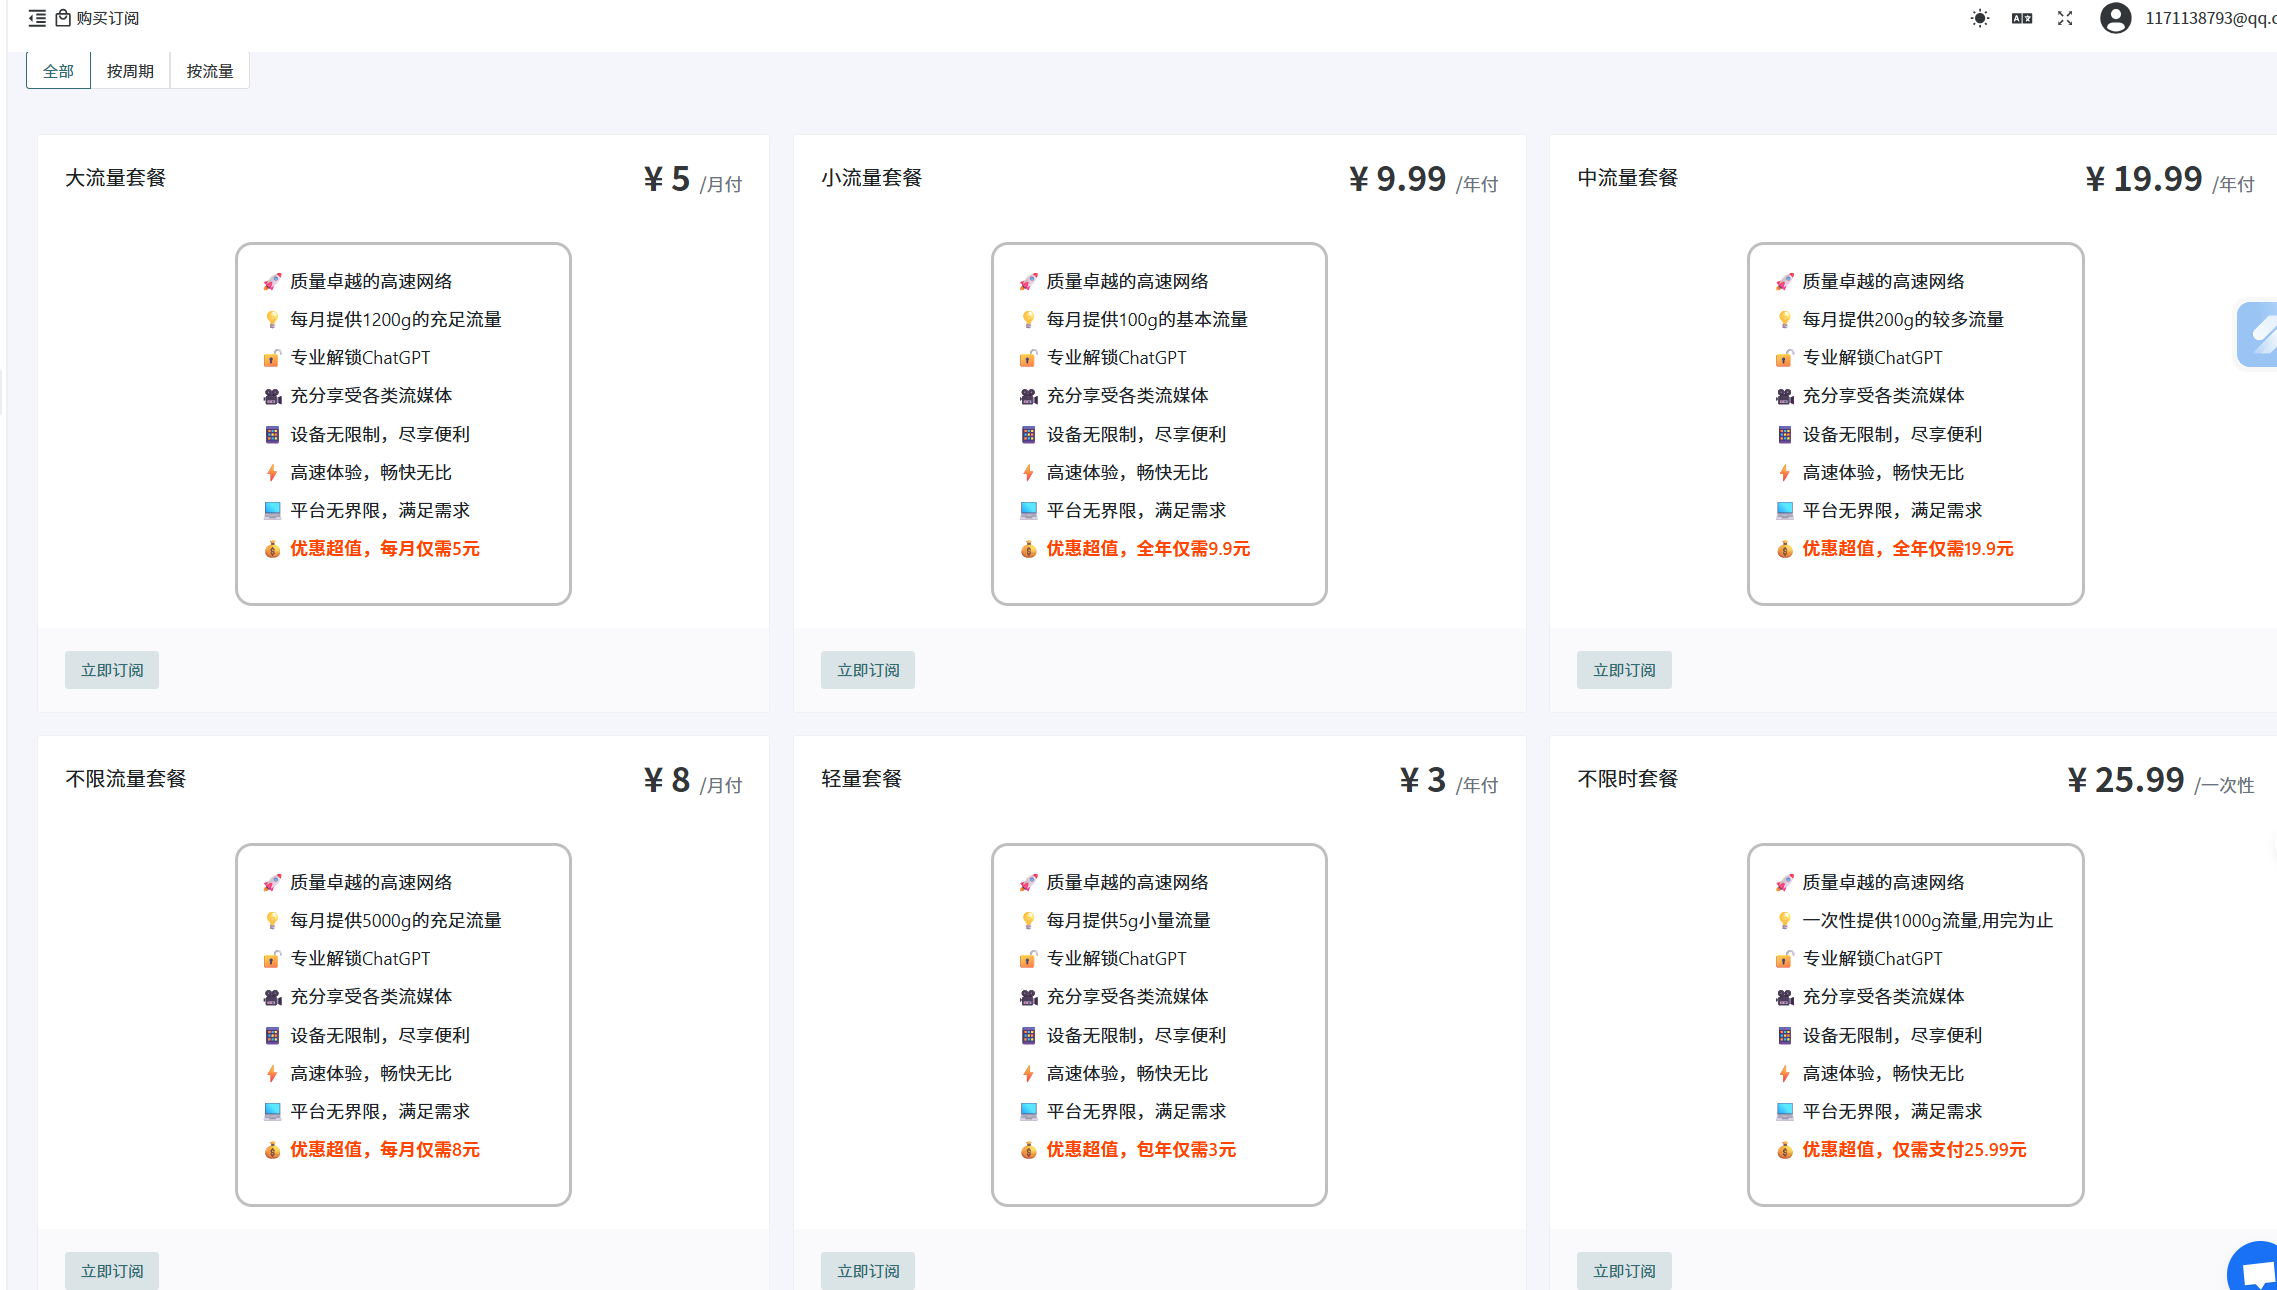Subscribe to 大流量套餐 with 立即订阅
This screenshot has height=1290, width=2277.
(x=112, y=670)
